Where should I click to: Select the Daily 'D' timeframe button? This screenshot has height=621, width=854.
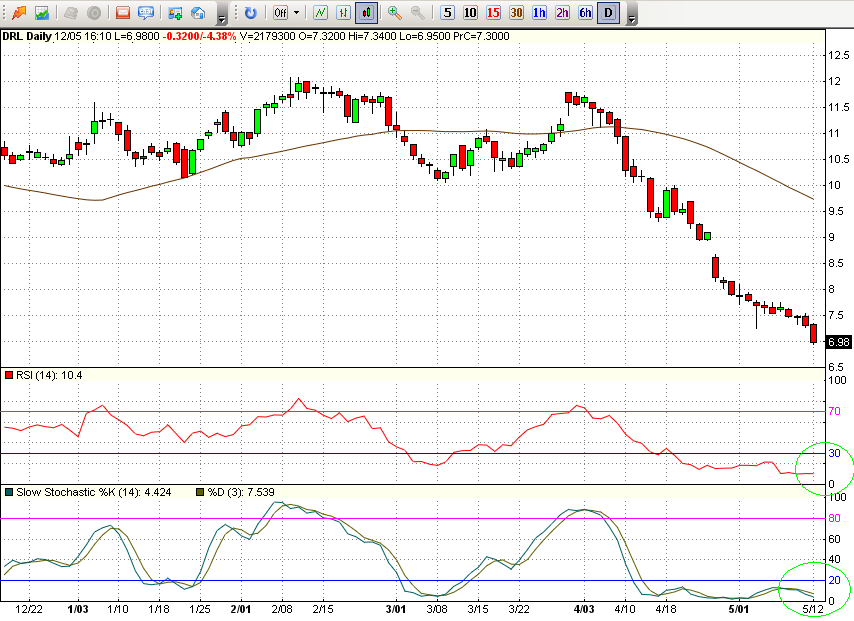click(x=609, y=13)
